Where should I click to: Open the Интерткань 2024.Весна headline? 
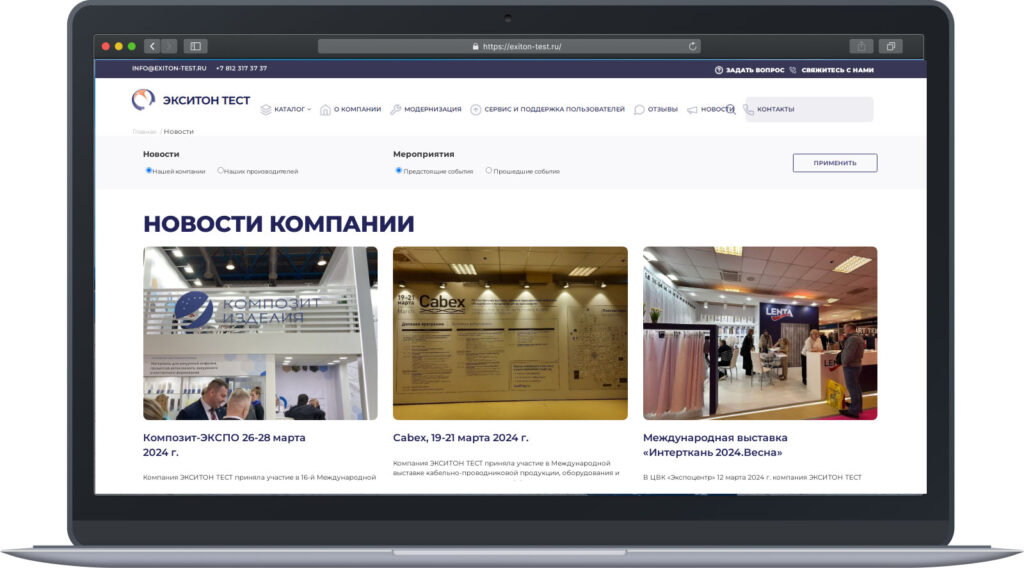[715, 445]
